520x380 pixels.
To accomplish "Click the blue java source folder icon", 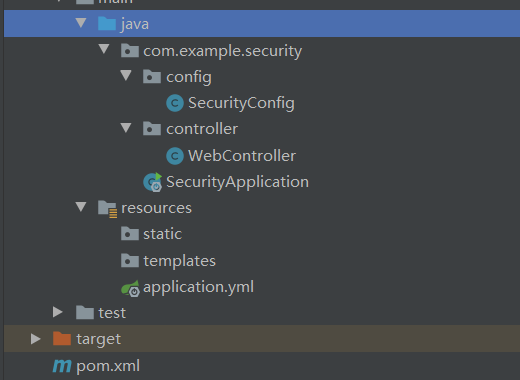I will (x=107, y=24).
